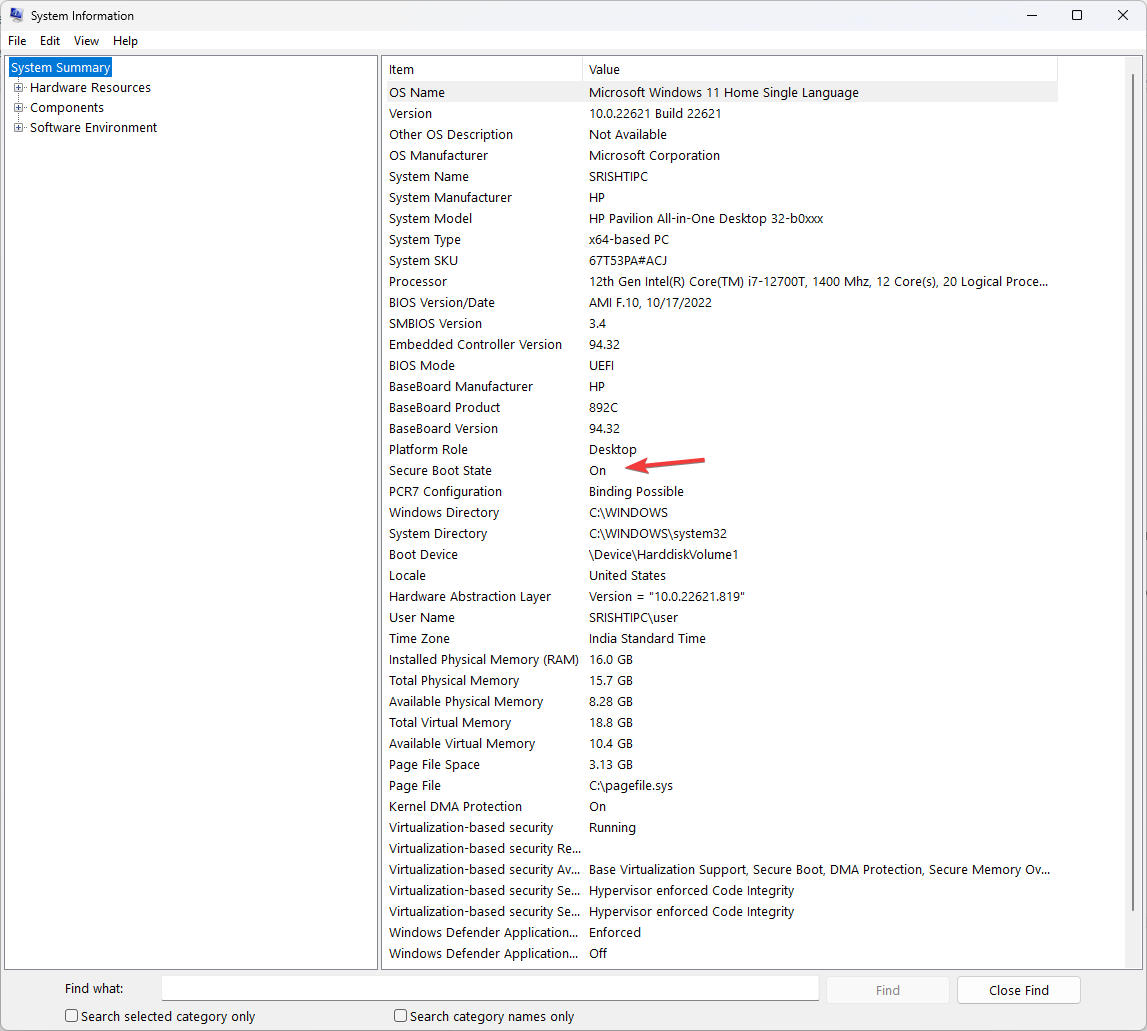This screenshot has height=1031, width=1147.
Task: Maximize the System Information window
Action: [x=1077, y=15]
